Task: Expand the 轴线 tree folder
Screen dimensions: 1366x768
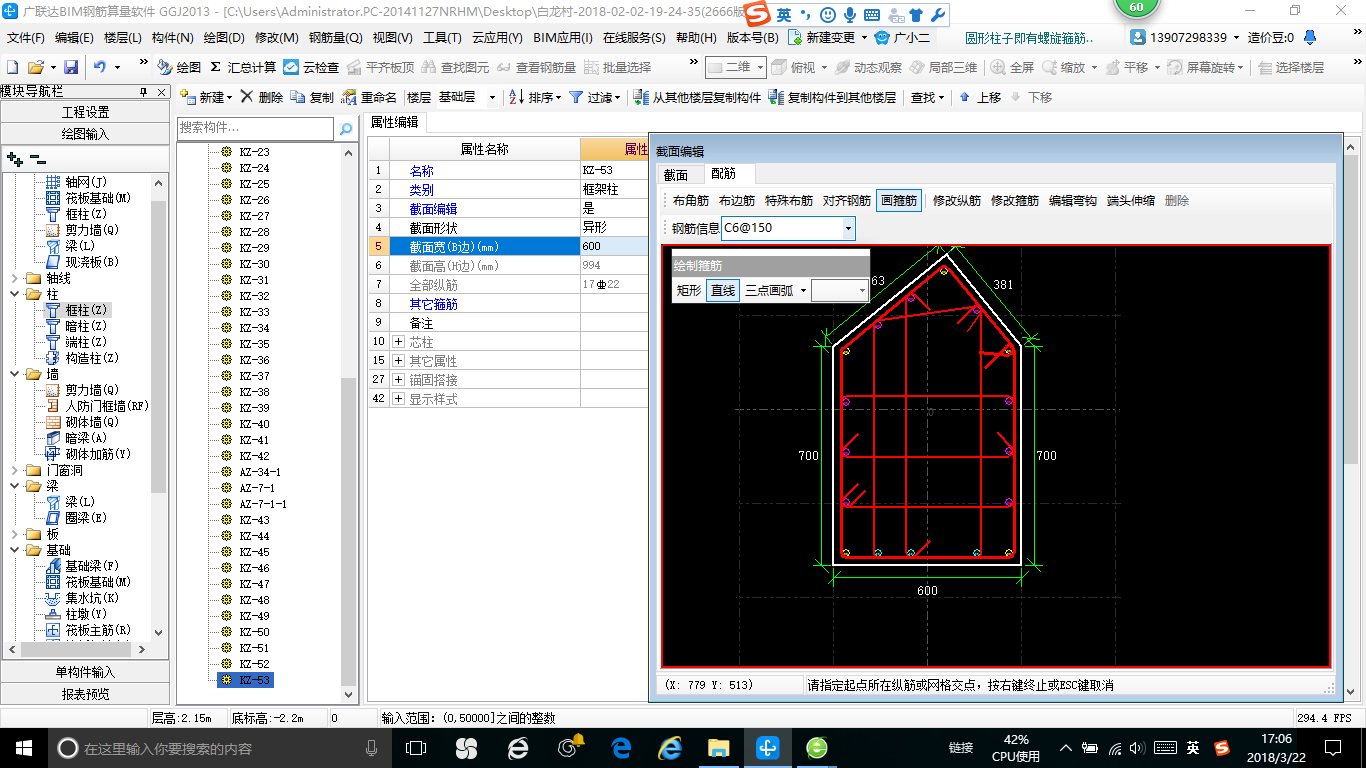Action: coord(13,278)
